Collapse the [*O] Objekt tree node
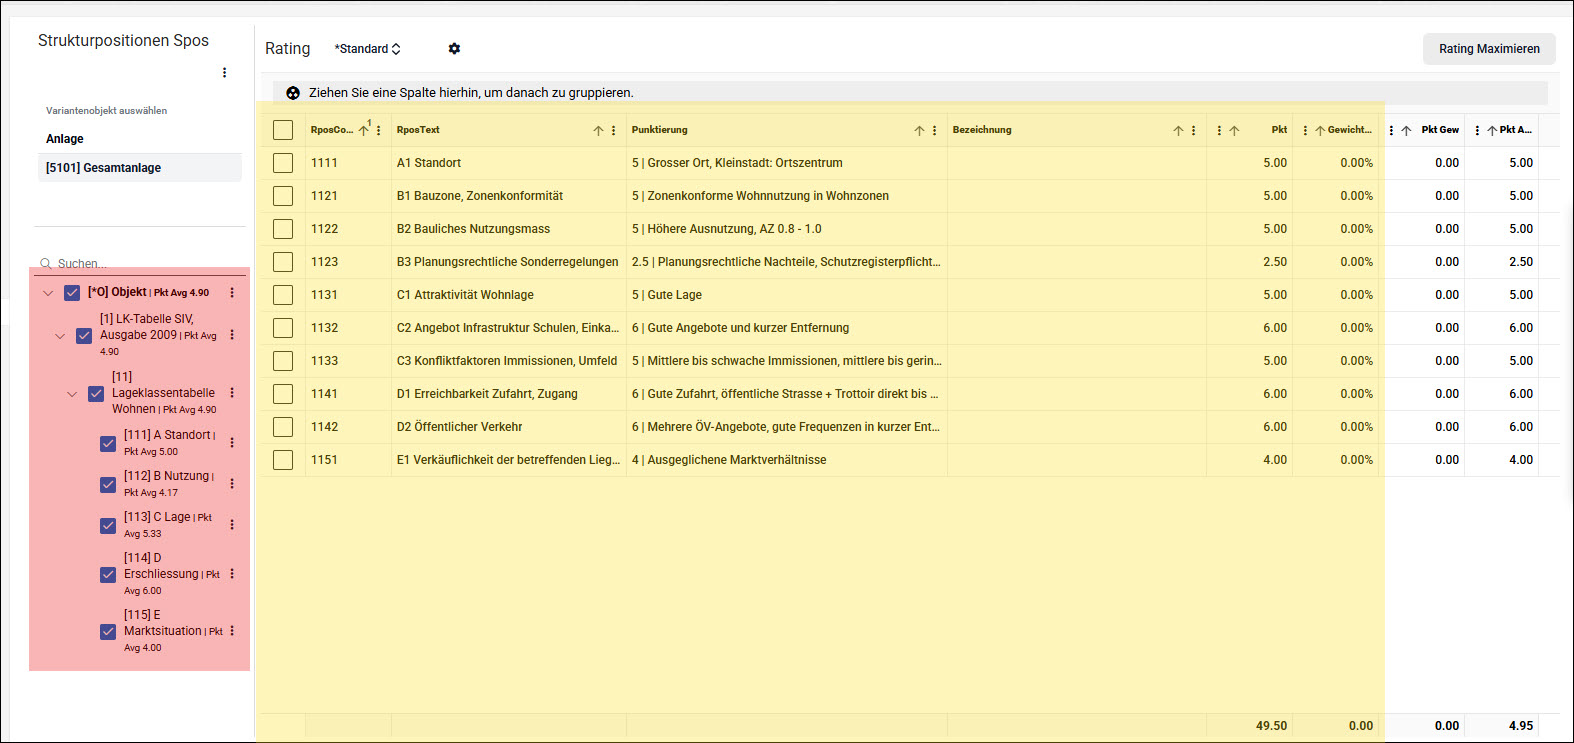Viewport: 1574px width, 743px height. [48, 293]
